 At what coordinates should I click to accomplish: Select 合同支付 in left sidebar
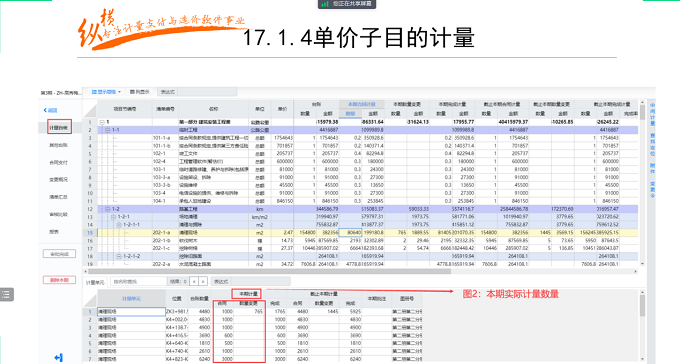pos(58,162)
